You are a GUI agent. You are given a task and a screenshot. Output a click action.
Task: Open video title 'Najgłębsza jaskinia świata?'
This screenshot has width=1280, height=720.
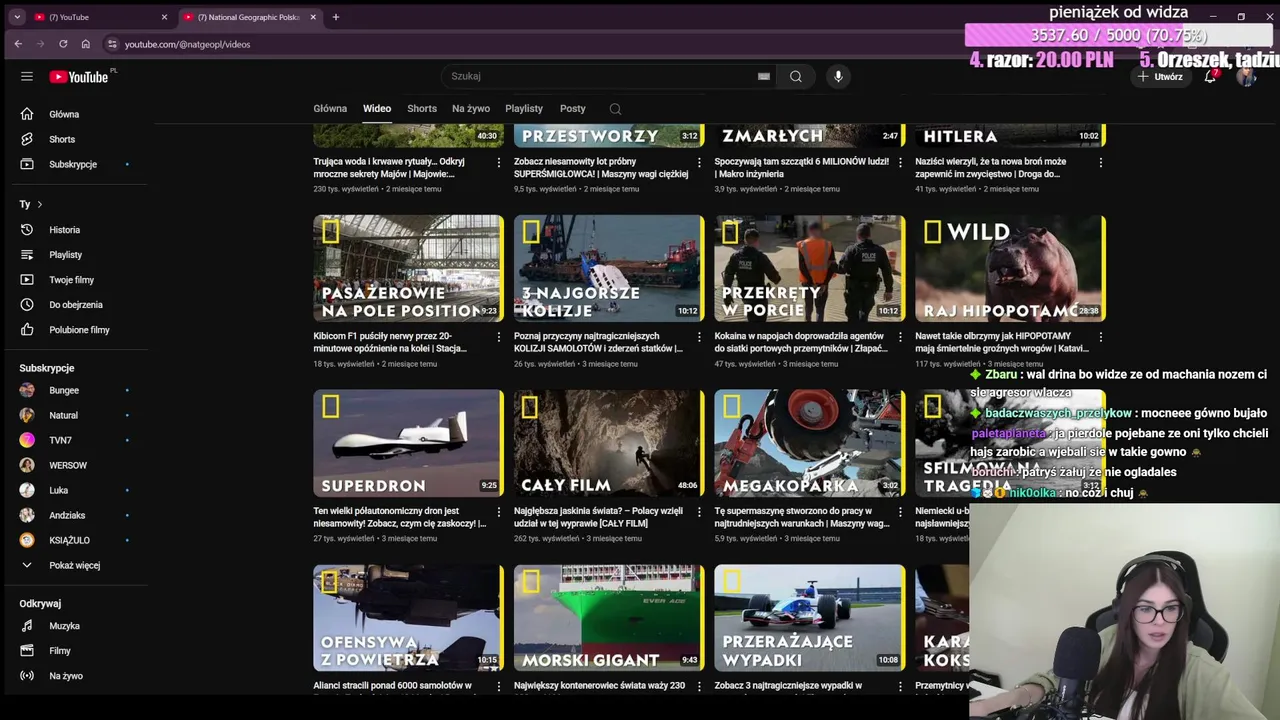point(599,517)
